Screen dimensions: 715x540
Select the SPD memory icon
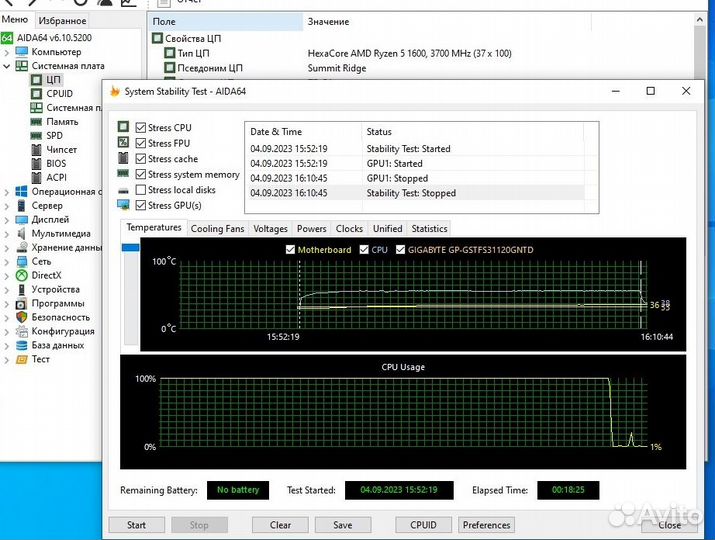36,135
